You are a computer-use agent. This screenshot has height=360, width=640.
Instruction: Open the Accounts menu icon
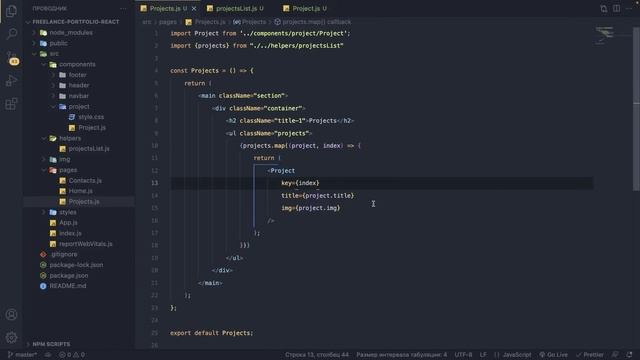click(x=11, y=315)
